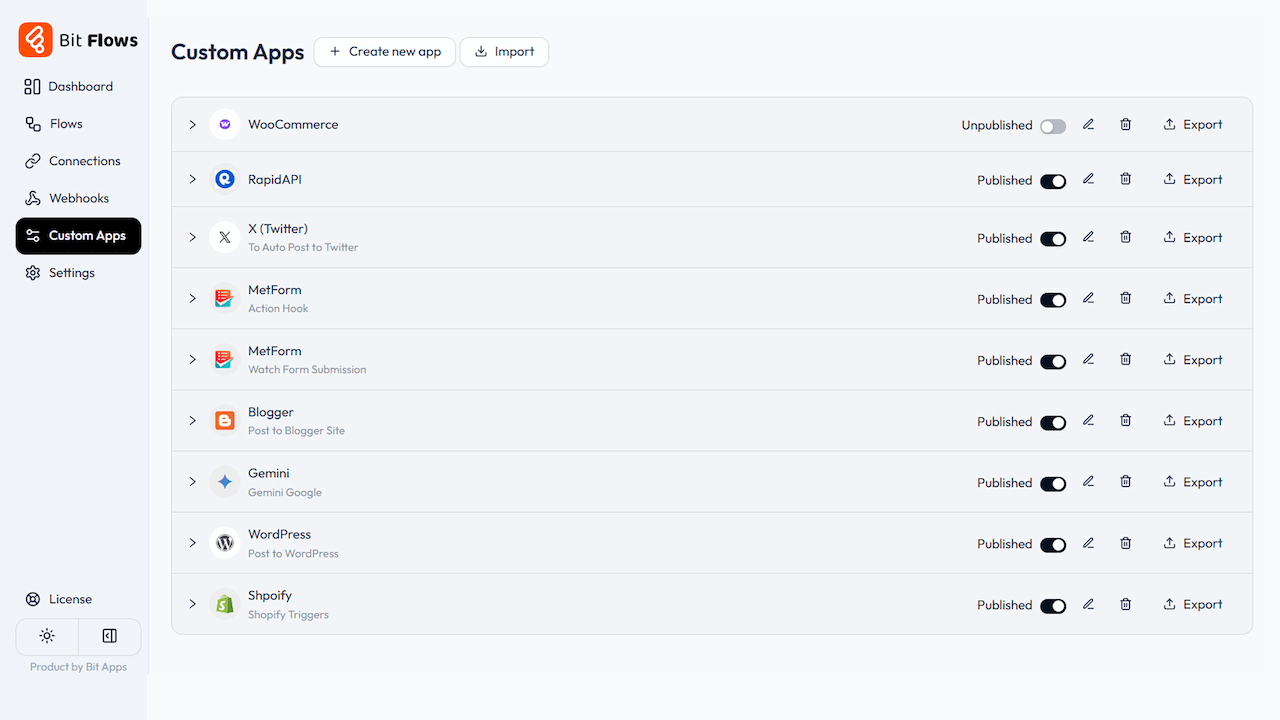The height and width of the screenshot is (720, 1280).
Task: Click the Gemini app icon
Action: pyautogui.click(x=224, y=481)
